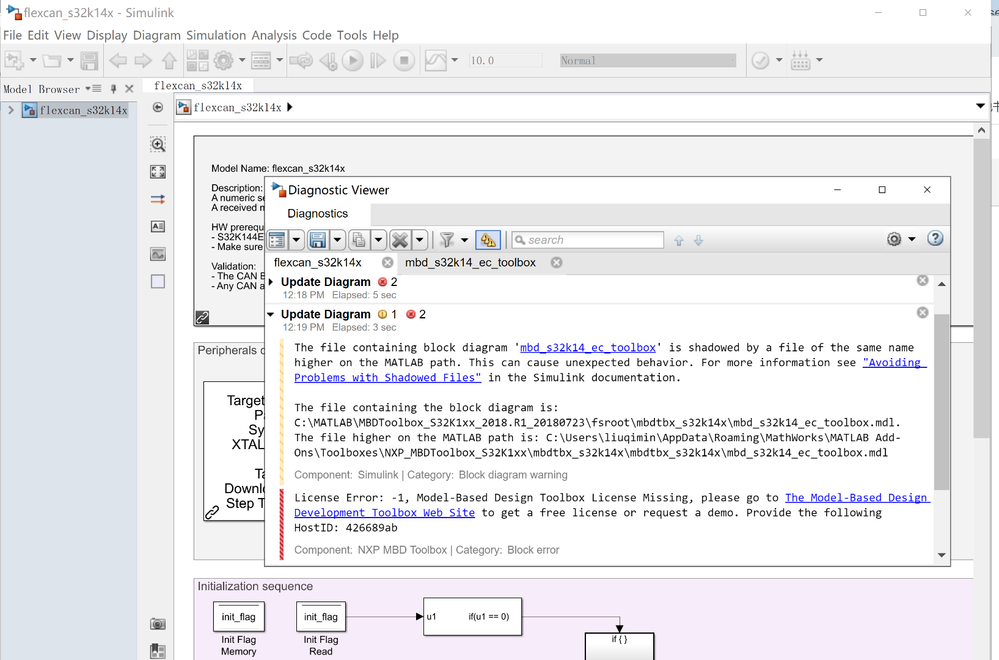Click the copy diagnostics icon in Diagnostic Viewer
Image resolution: width=999 pixels, height=660 pixels.
(x=359, y=240)
